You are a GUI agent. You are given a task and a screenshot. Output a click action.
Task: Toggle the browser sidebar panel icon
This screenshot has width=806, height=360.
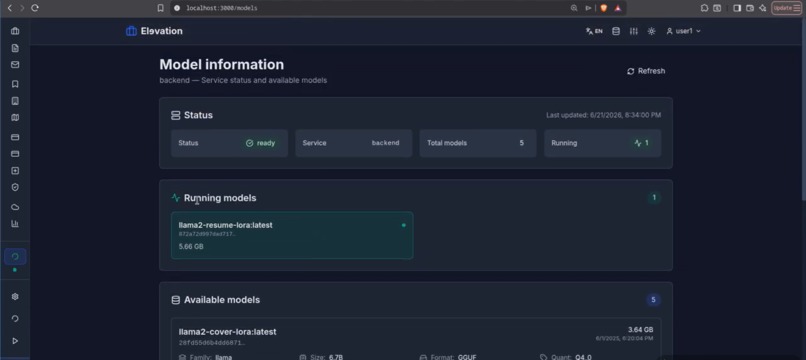(x=737, y=8)
